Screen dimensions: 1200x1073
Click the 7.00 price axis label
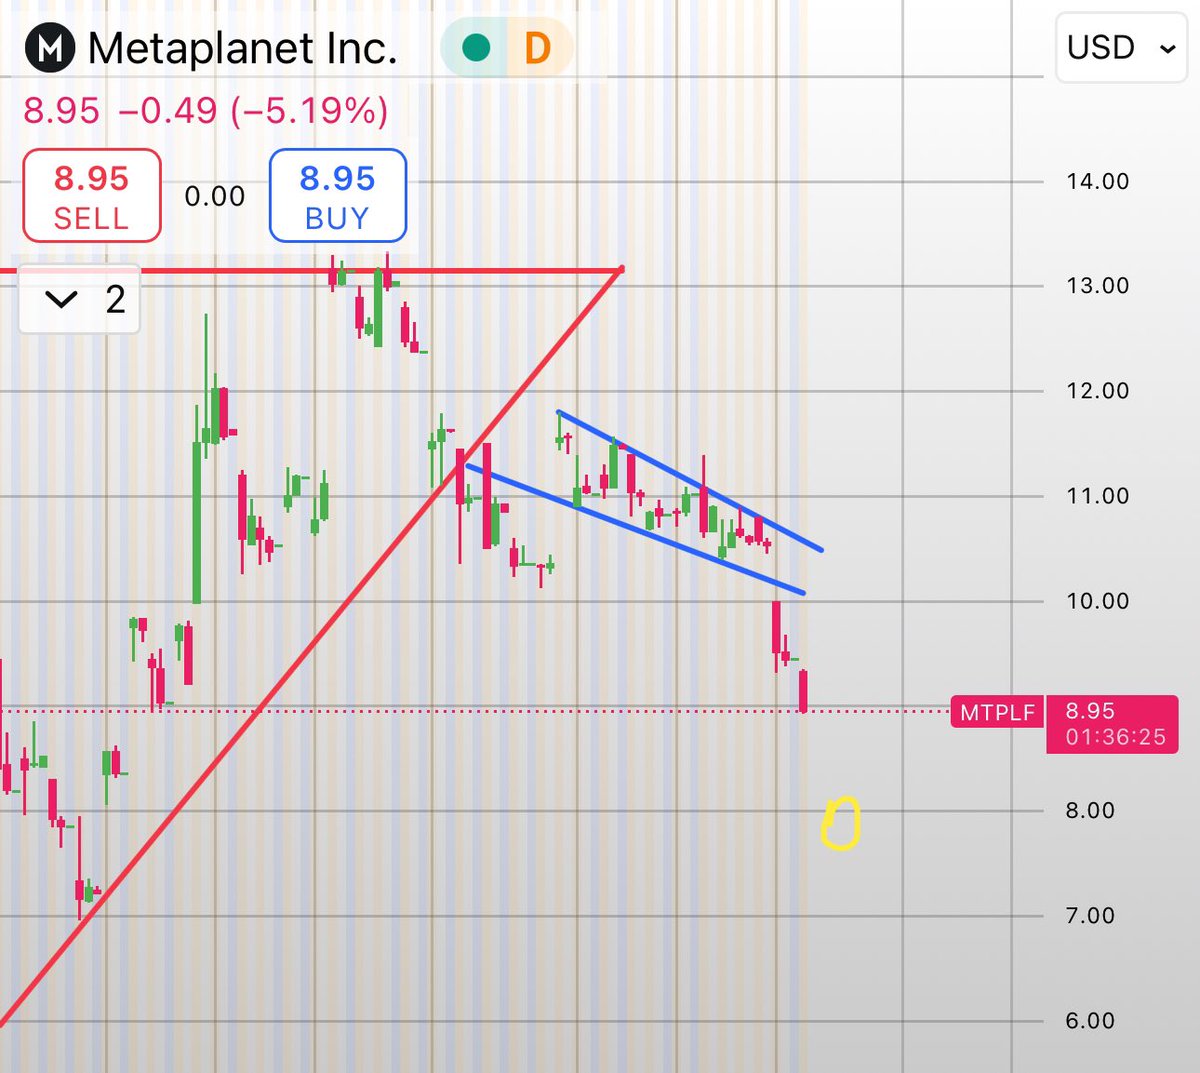(x=1090, y=915)
